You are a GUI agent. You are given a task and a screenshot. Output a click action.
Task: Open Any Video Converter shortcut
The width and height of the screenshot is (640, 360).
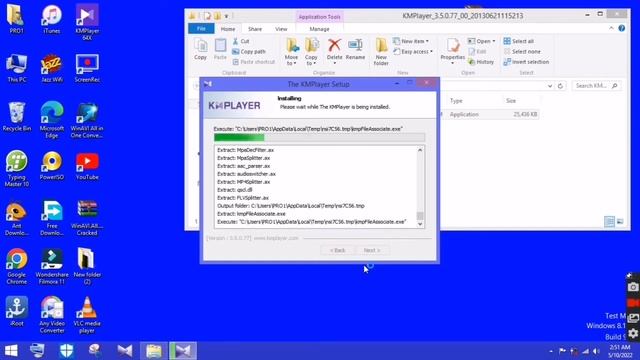pyautogui.click(x=51, y=315)
